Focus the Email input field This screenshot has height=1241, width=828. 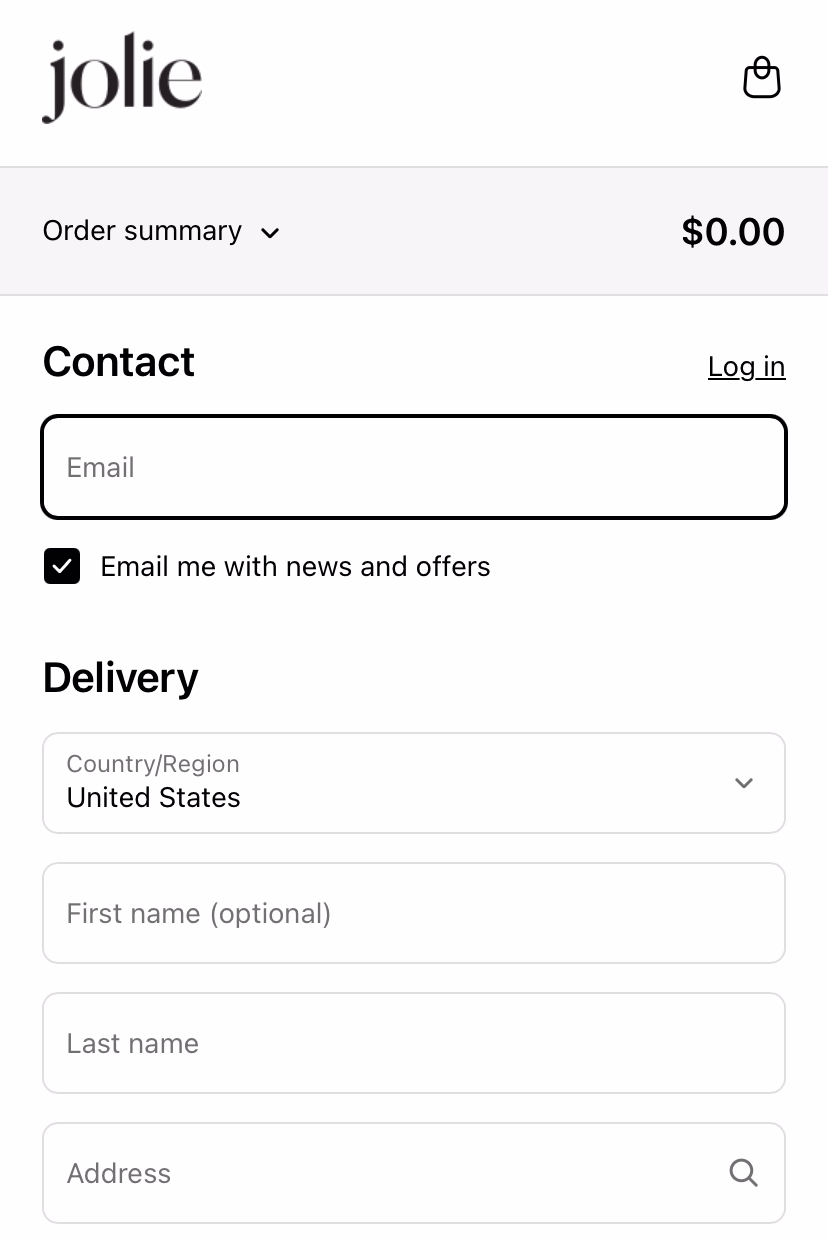pos(414,467)
